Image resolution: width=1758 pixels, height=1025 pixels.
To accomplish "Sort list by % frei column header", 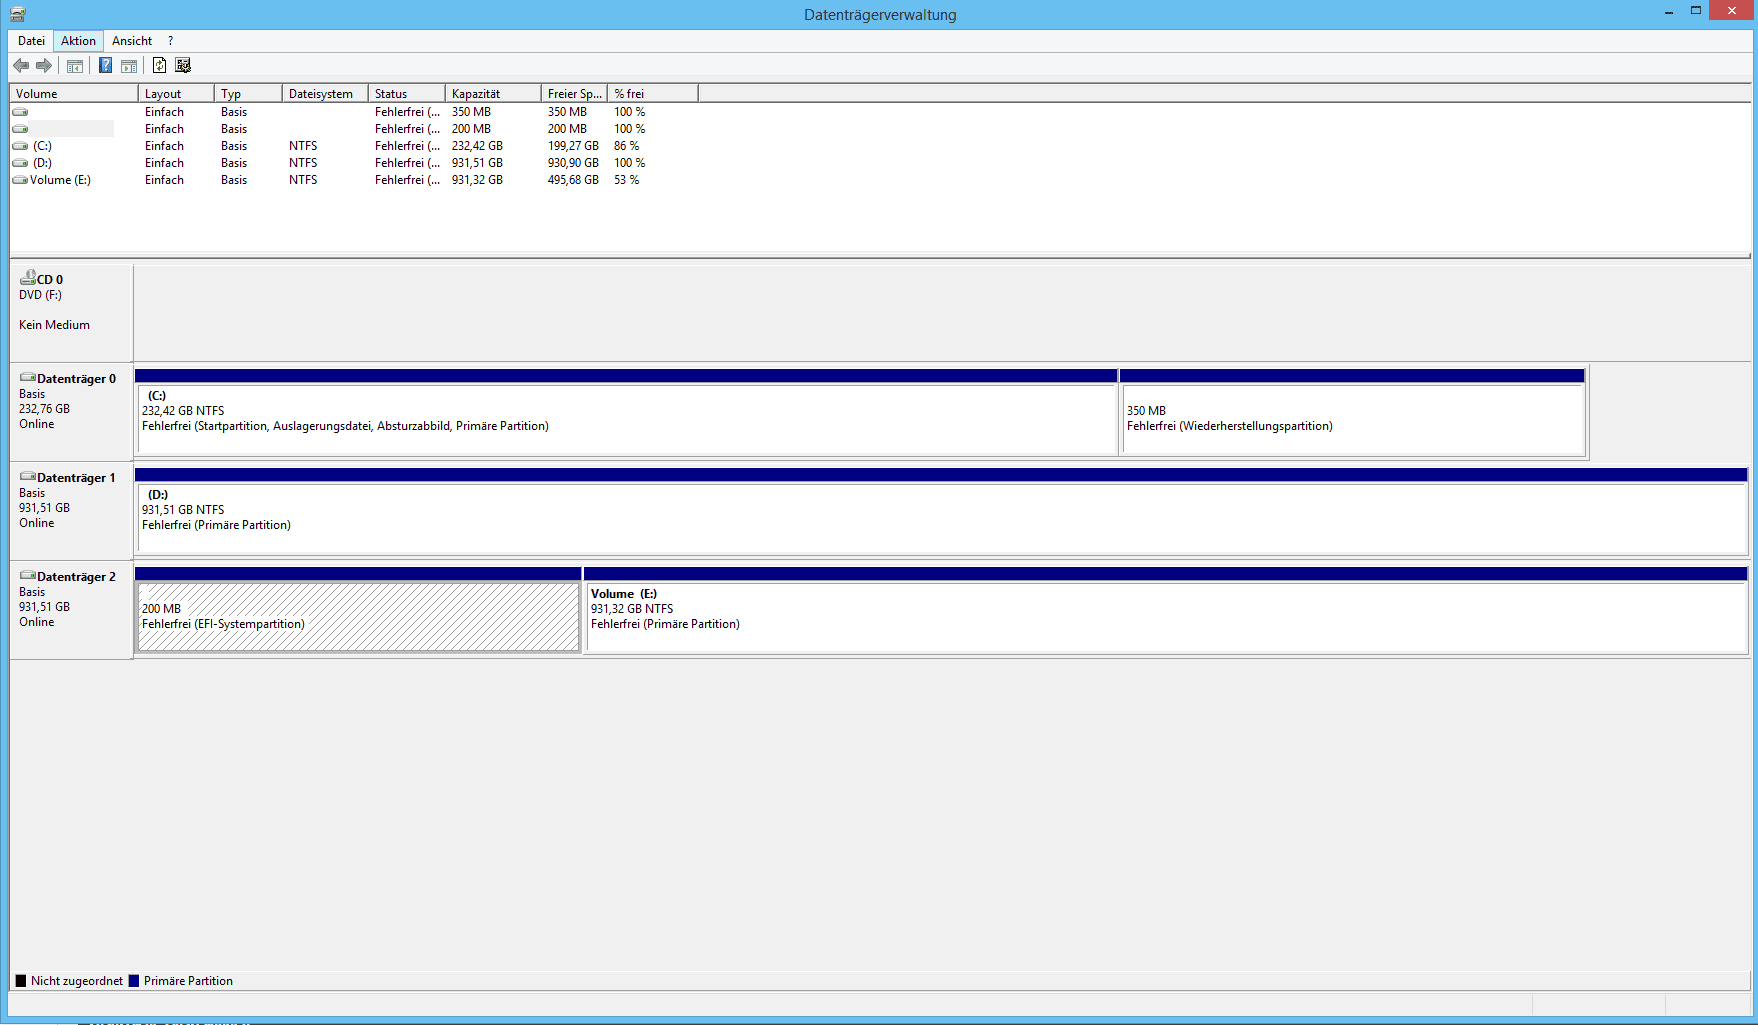I will (x=653, y=94).
